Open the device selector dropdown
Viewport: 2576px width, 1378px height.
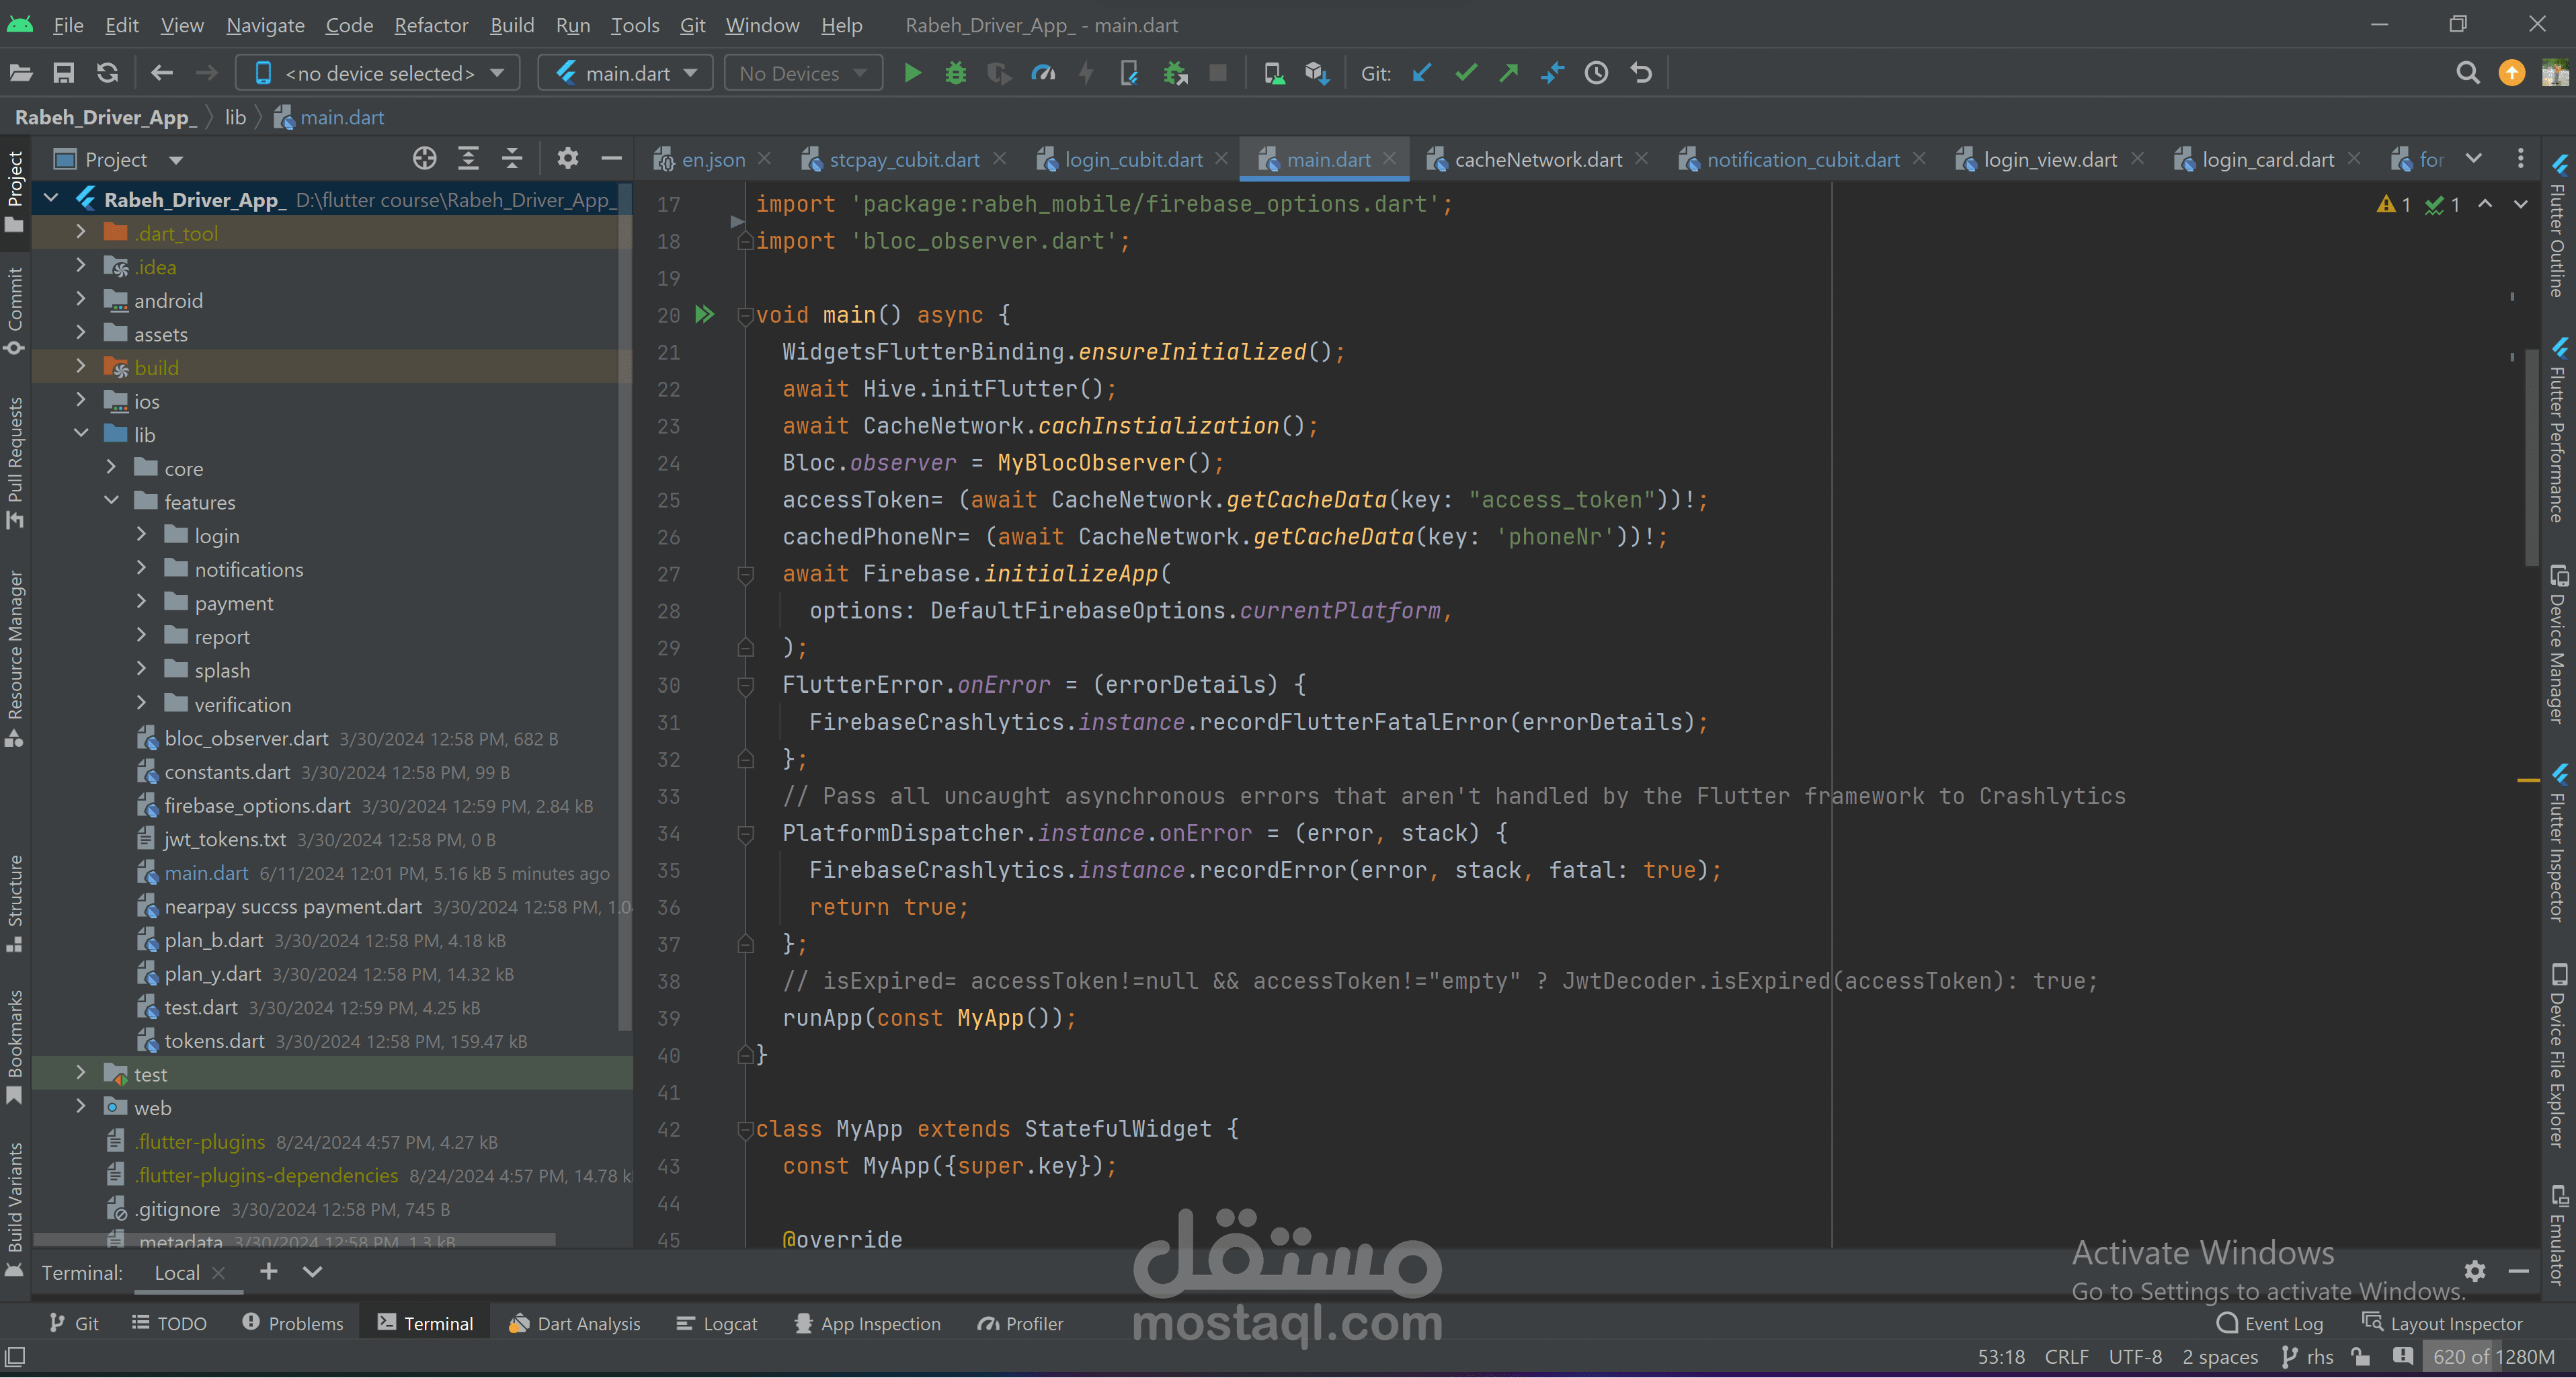378,73
